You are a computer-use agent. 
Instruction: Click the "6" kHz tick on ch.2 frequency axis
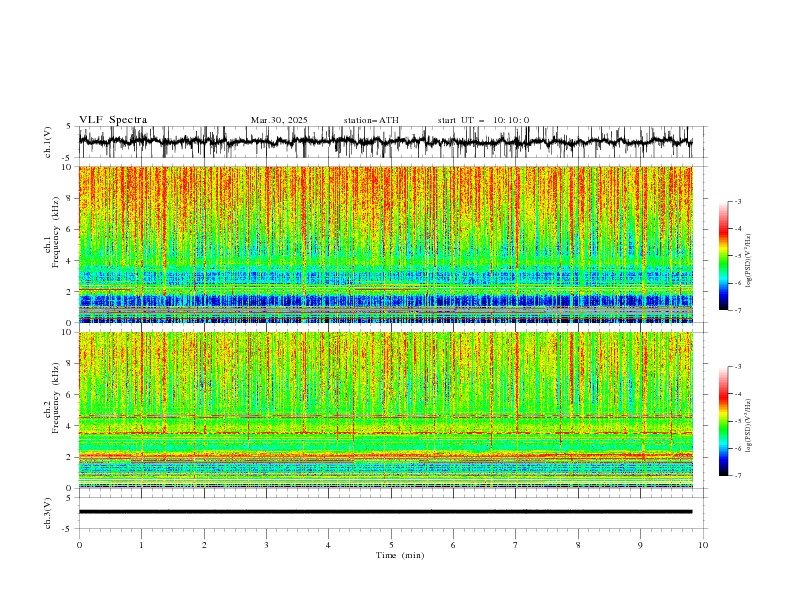[69, 395]
